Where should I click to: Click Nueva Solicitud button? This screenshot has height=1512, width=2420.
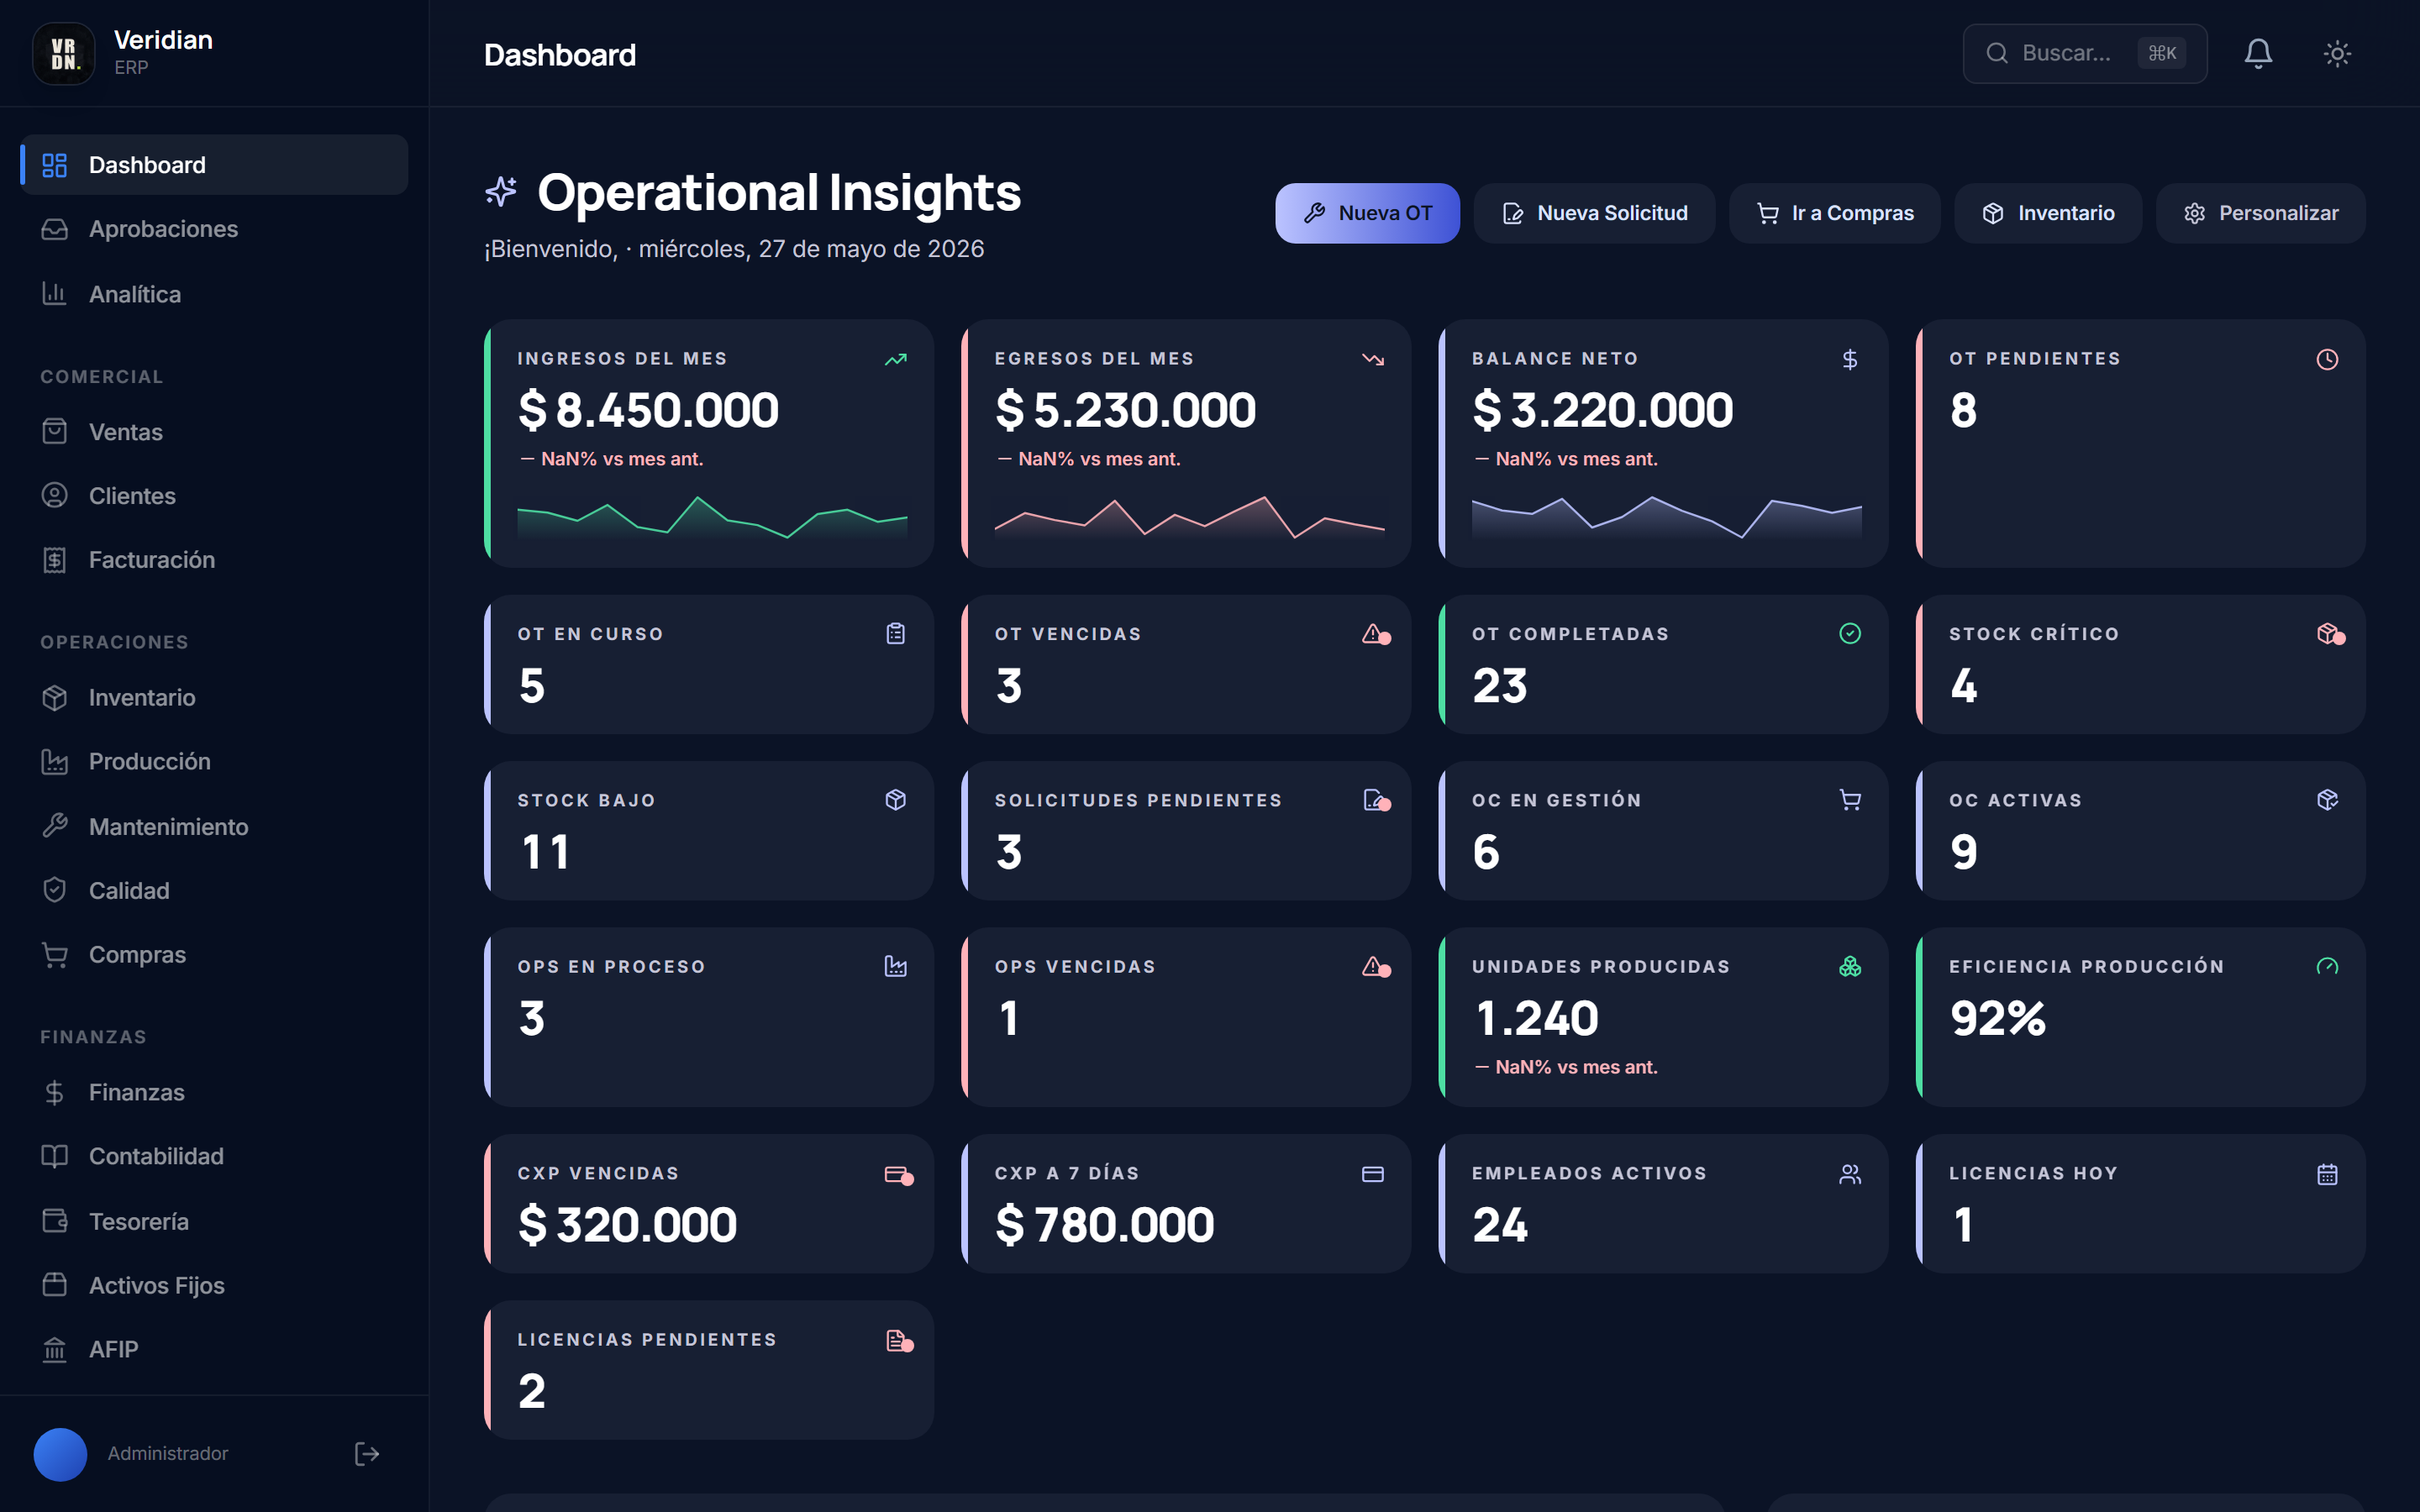point(1594,213)
